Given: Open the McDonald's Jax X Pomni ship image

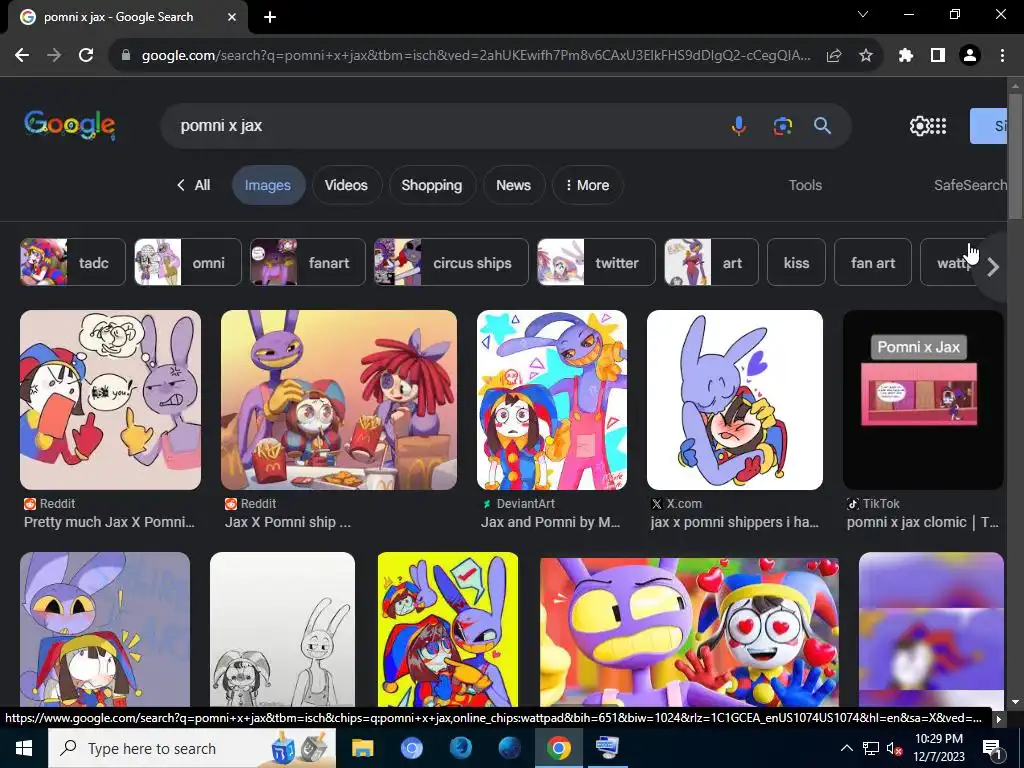Looking at the screenshot, I should click(339, 400).
